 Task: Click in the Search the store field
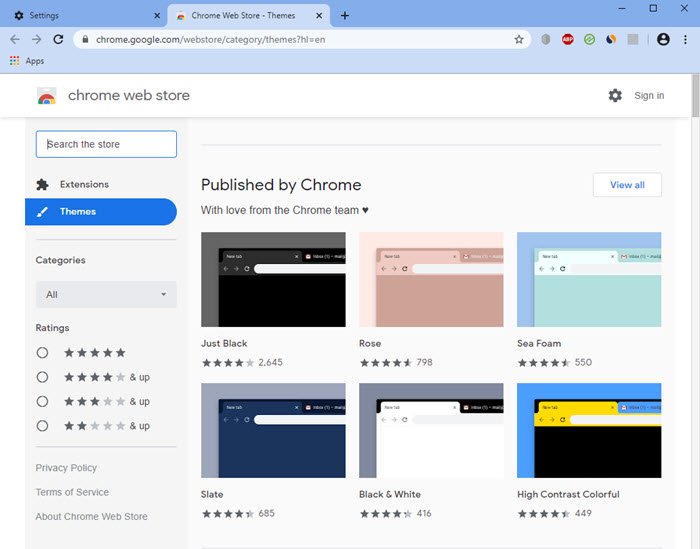tap(106, 144)
